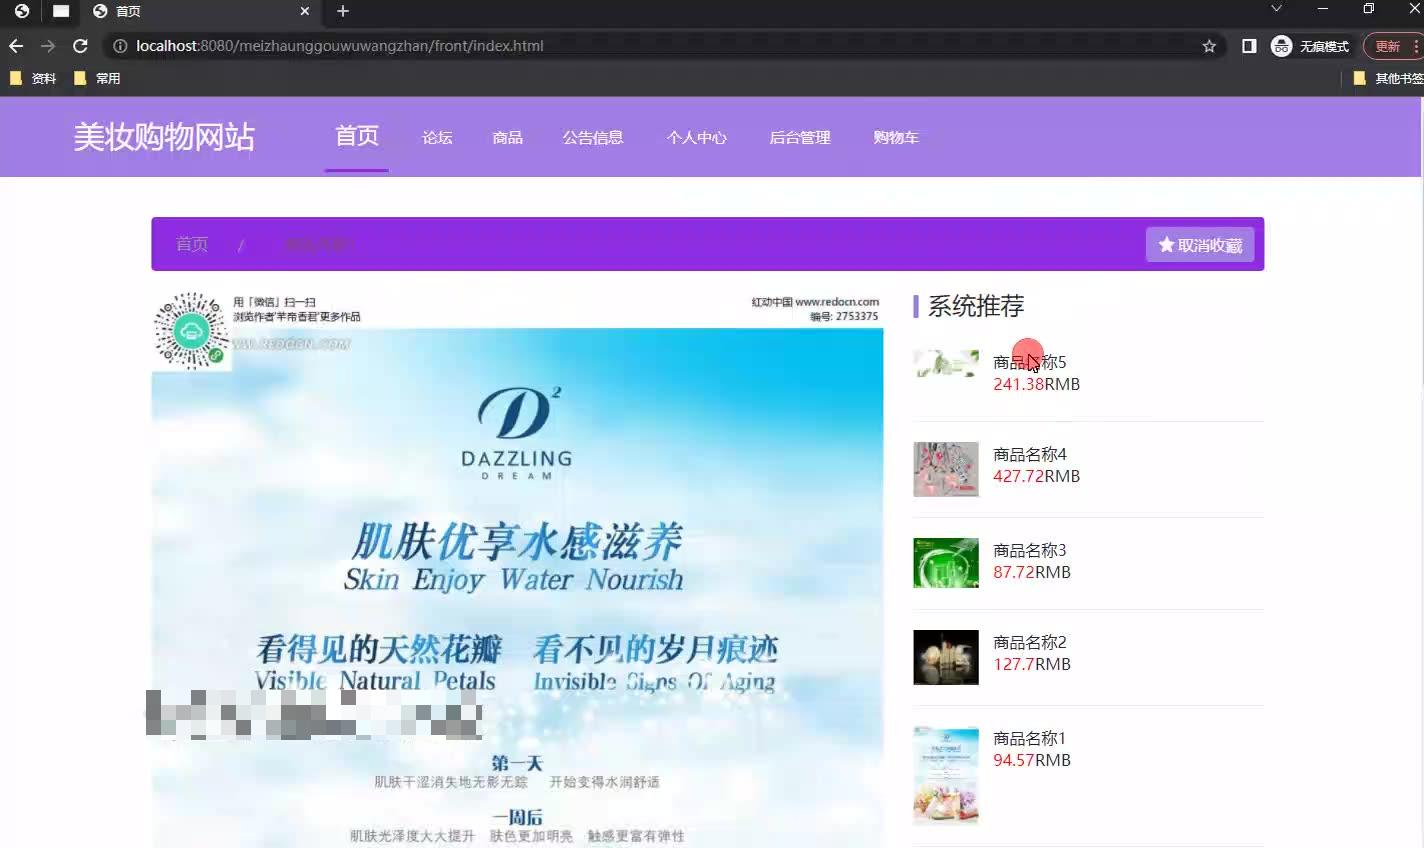
Task: Click the thumbnail for 商品名称2
Action: point(946,657)
